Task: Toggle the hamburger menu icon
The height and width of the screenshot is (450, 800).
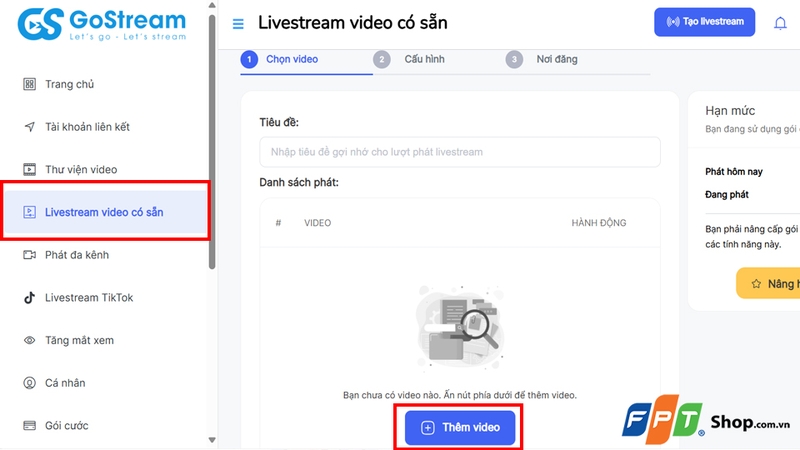Action: coord(238,24)
